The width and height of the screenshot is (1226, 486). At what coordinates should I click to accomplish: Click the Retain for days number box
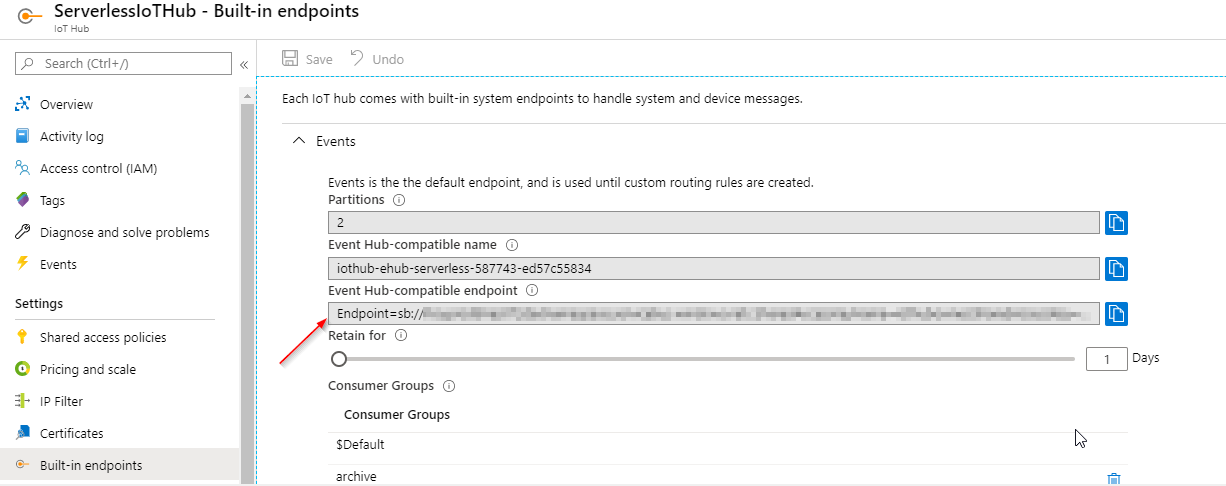[x=1106, y=358]
